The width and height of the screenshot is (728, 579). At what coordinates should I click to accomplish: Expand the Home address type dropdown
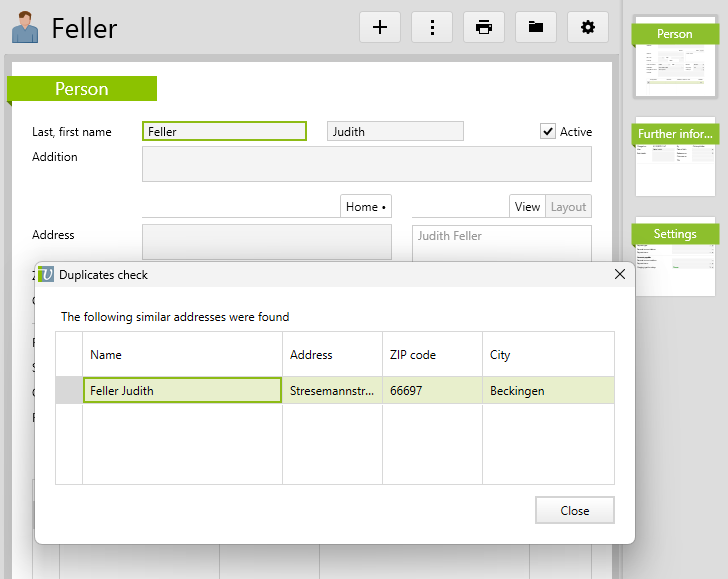(x=366, y=207)
